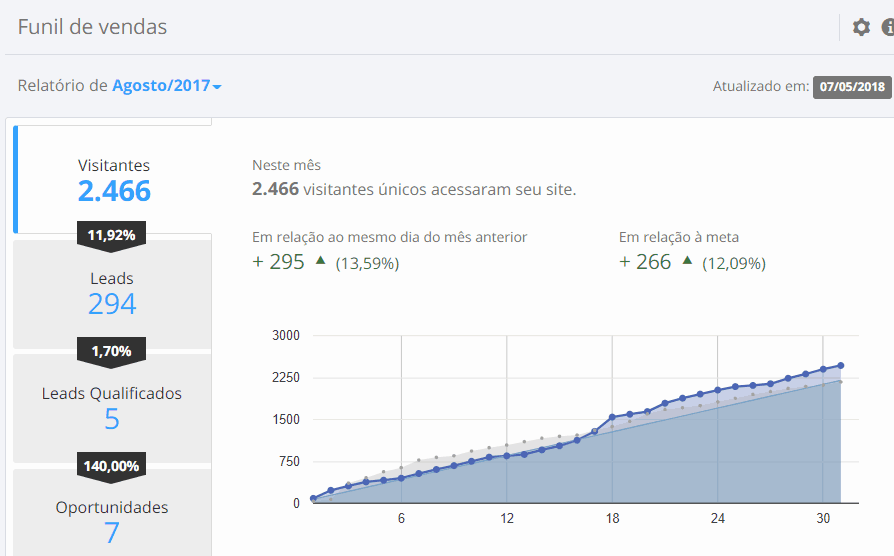Click the info icon beside the gear
This screenshot has width=894, height=556.
[888, 27]
